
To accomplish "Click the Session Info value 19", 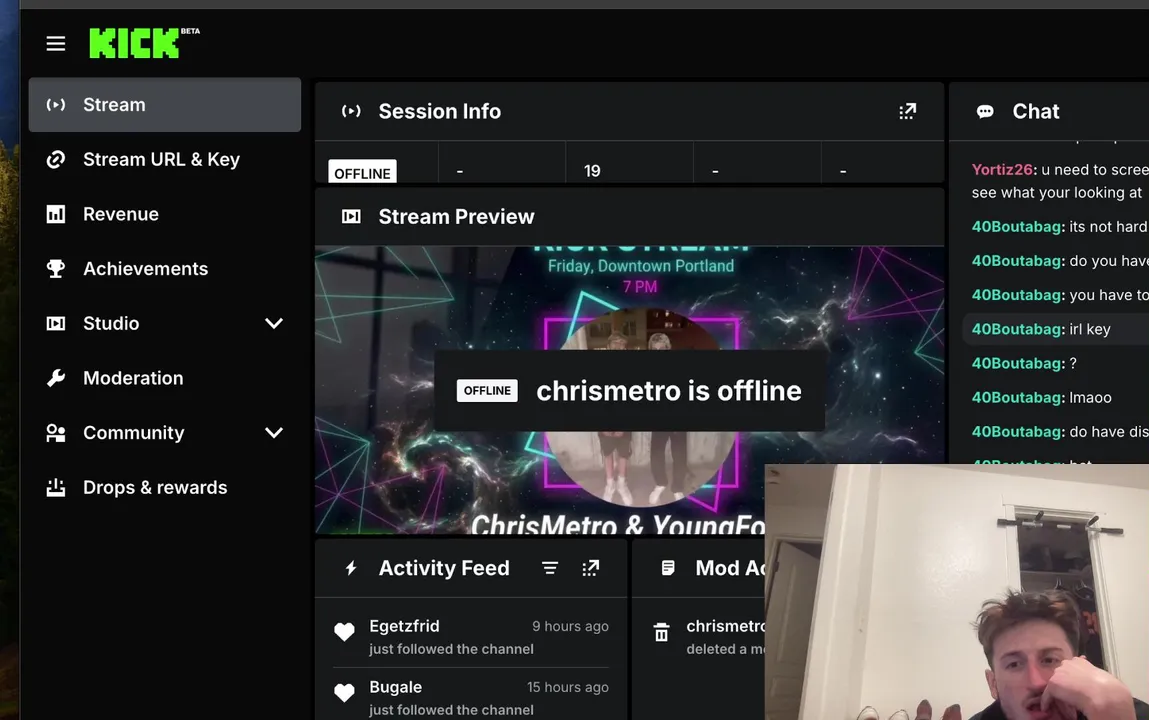I will pyautogui.click(x=592, y=171).
